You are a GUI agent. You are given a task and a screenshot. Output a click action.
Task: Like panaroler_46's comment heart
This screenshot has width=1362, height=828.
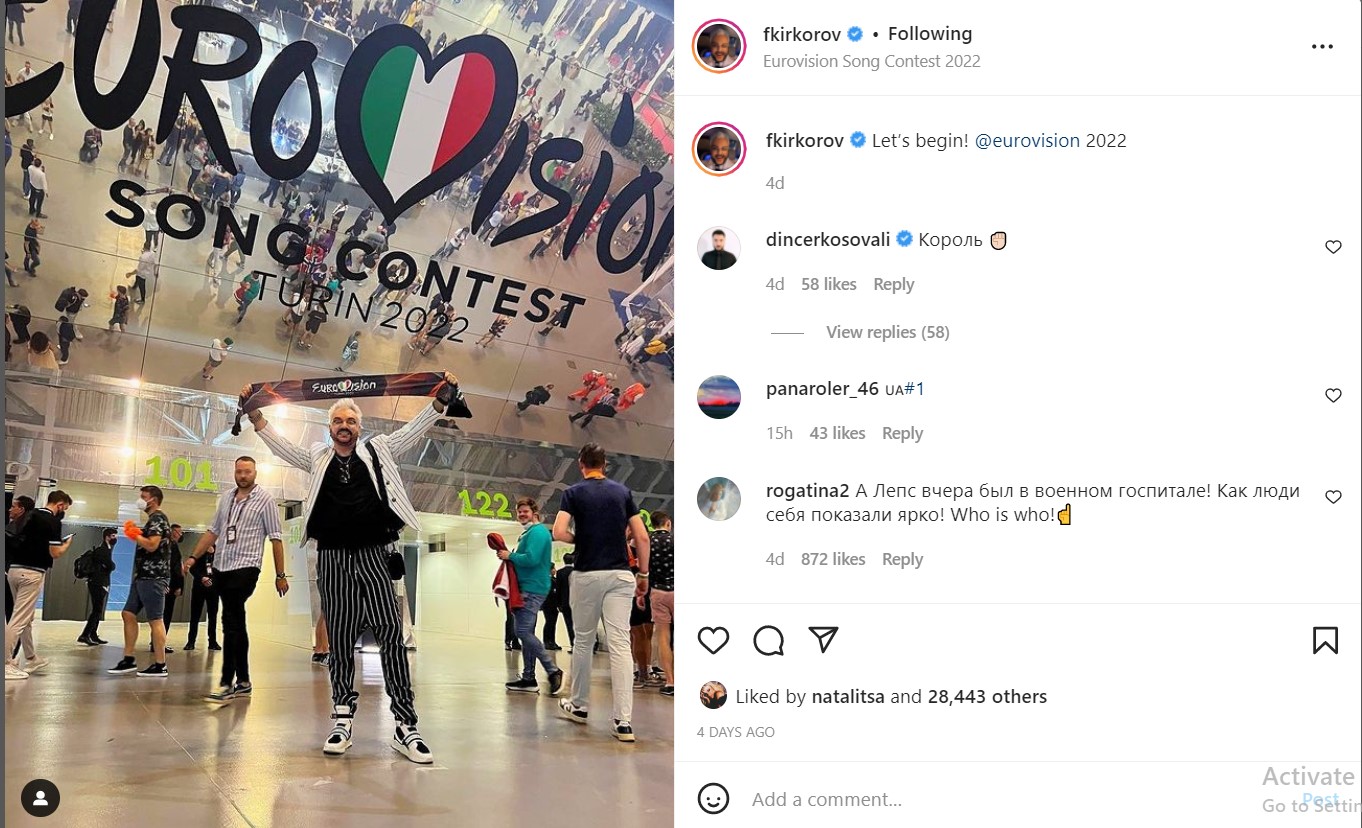pos(1333,396)
